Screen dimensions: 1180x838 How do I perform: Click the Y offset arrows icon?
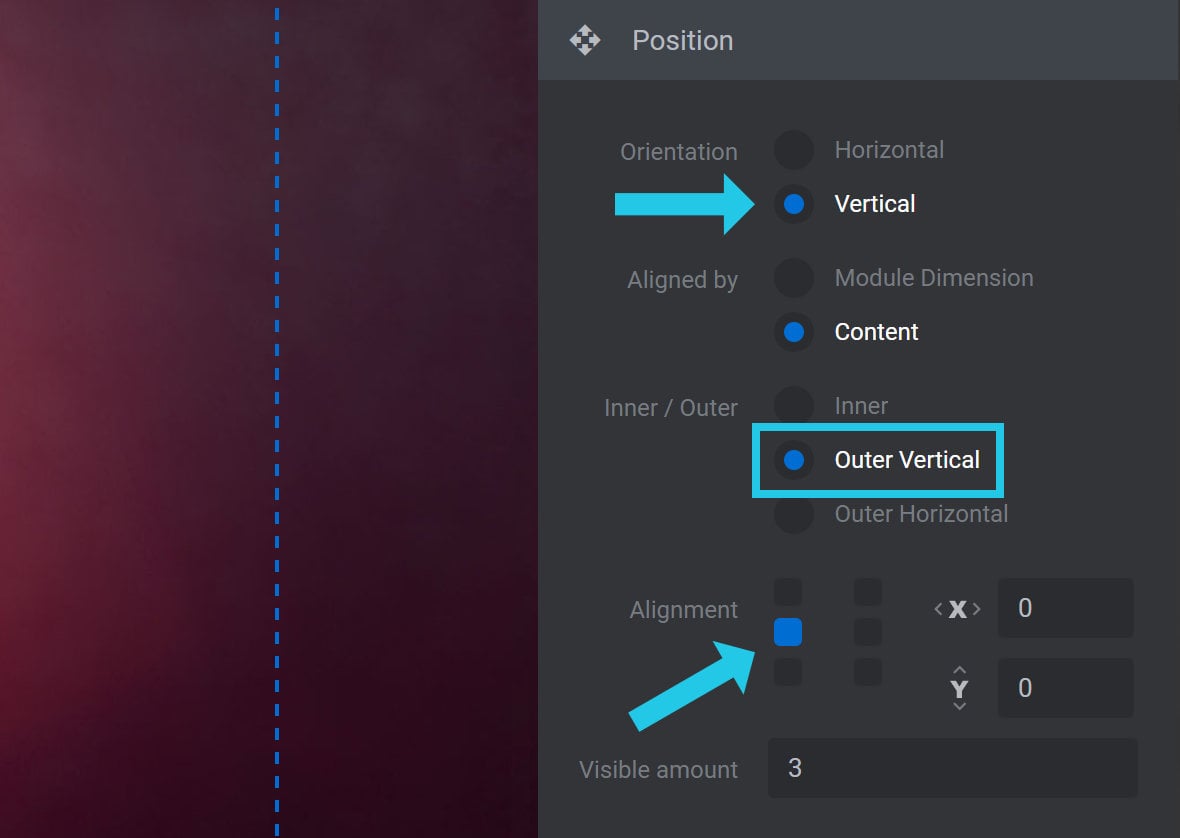coord(960,688)
